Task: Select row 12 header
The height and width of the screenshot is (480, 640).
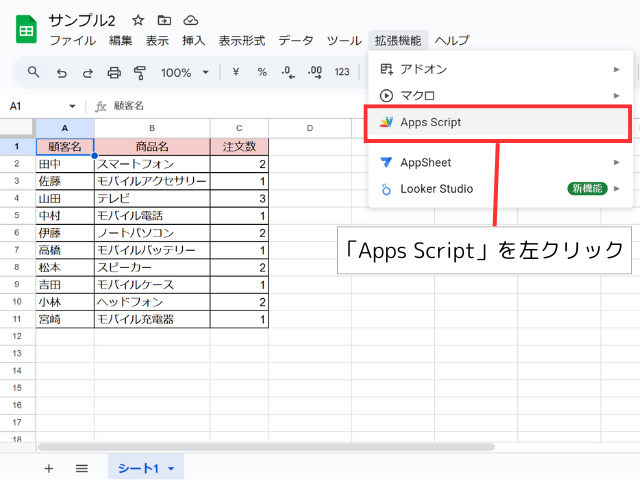Action: (x=17, y=336)
